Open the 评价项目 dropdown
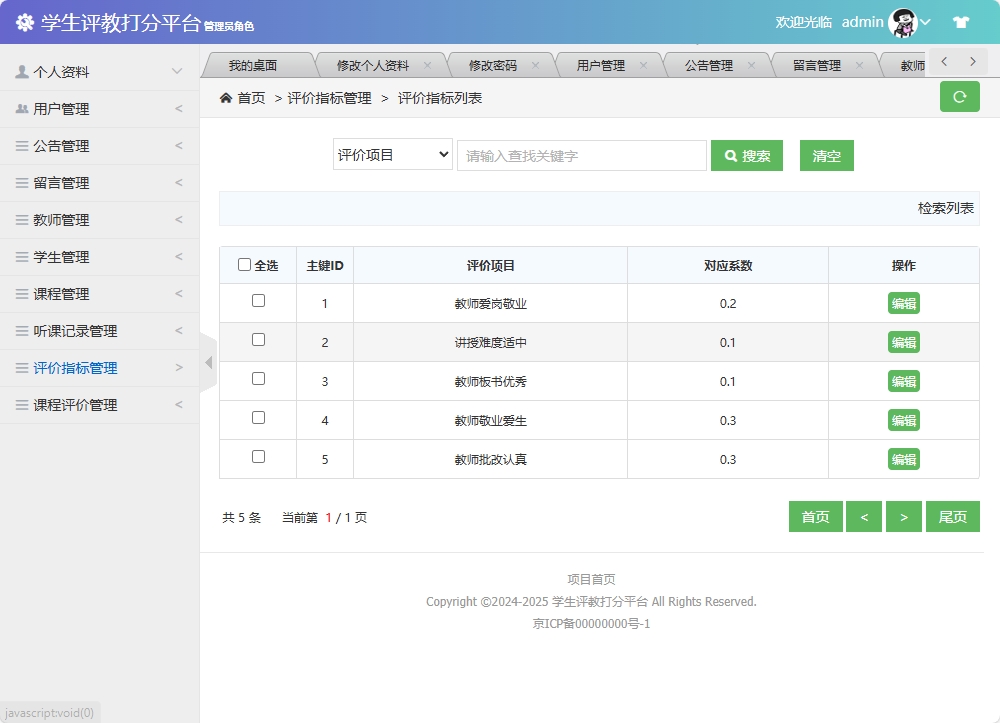The image size is (1000, 723). [392, 154]
